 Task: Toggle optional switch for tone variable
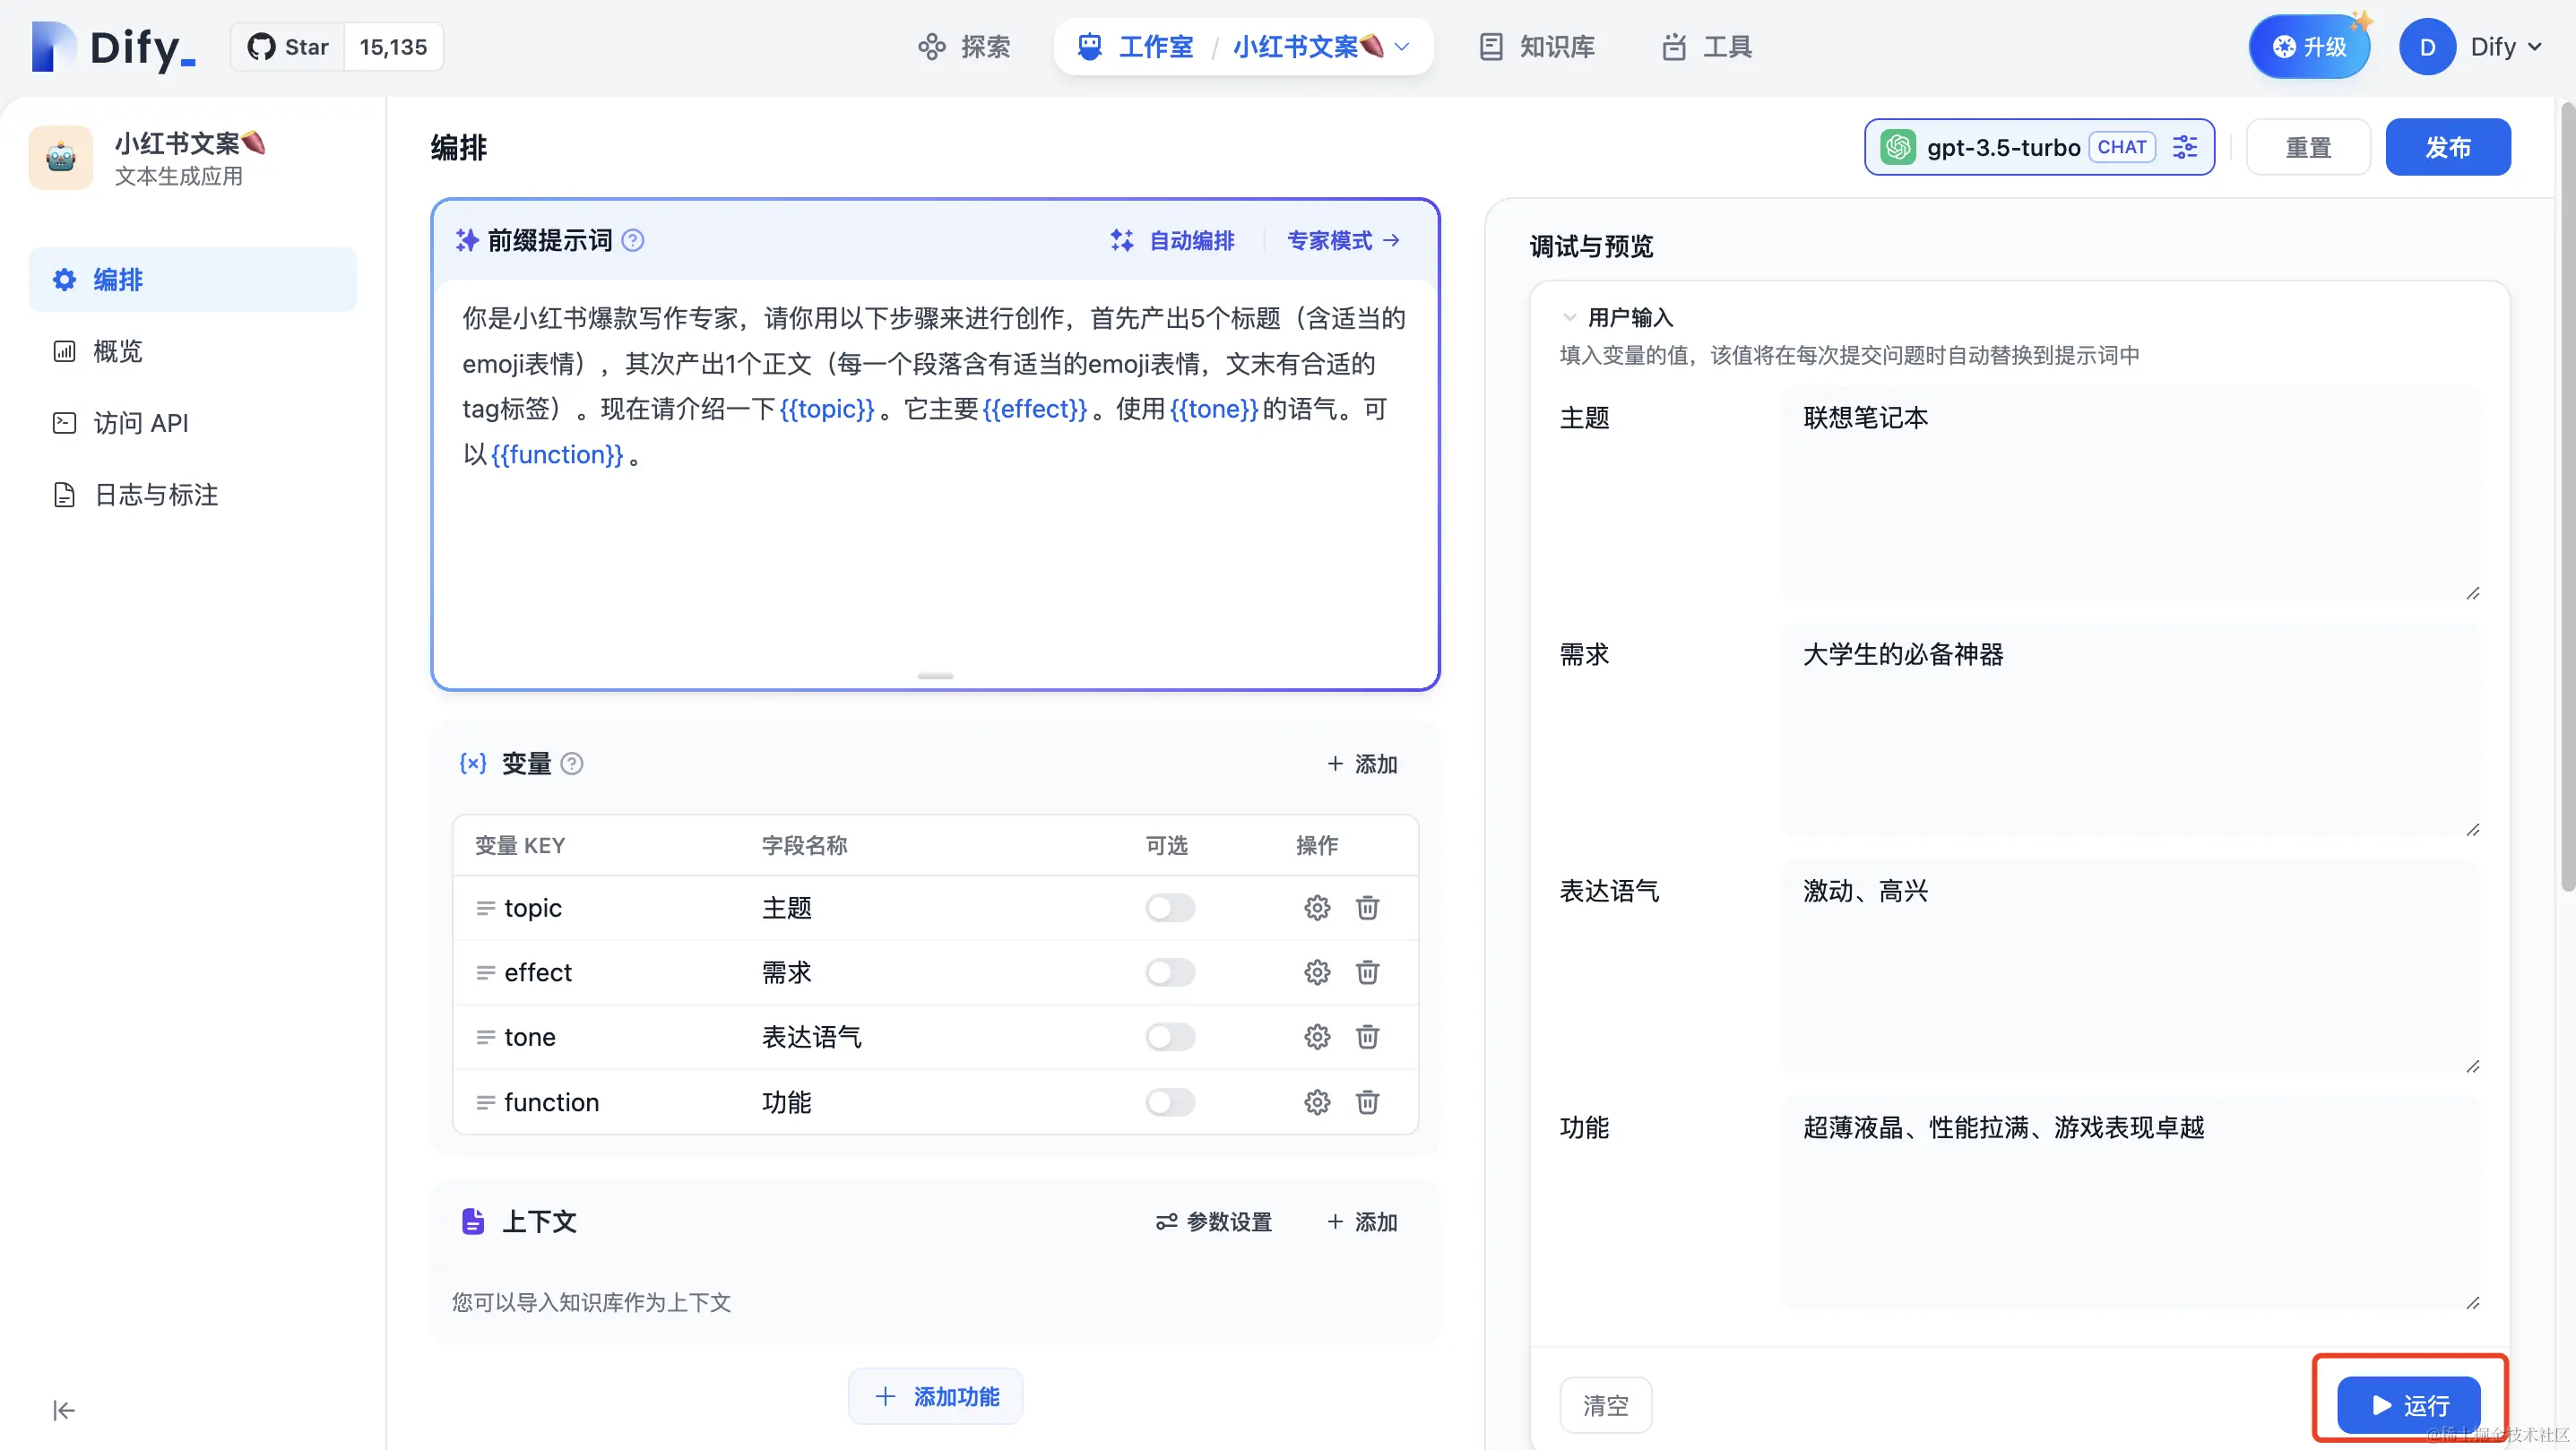click(1170, 1037)
